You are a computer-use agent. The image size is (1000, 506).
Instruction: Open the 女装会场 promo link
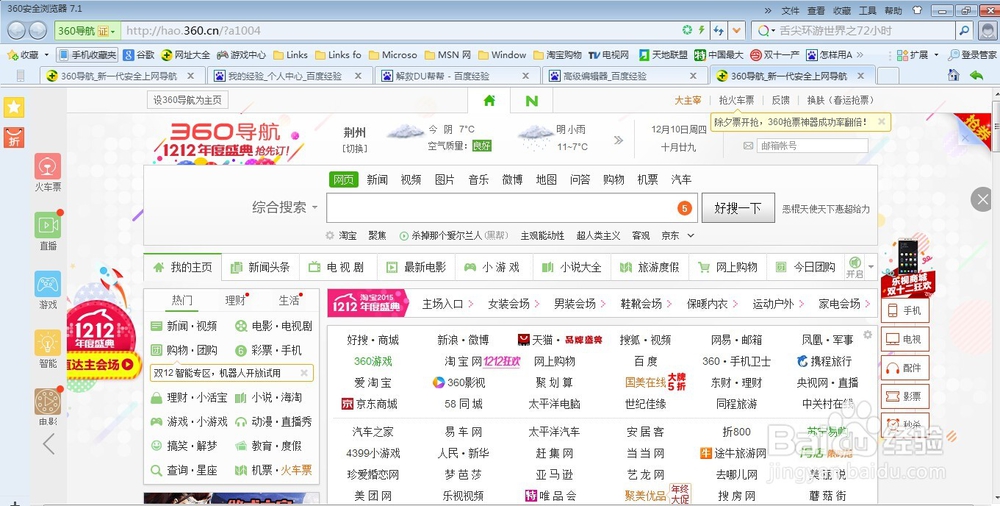tap(509, 304)
